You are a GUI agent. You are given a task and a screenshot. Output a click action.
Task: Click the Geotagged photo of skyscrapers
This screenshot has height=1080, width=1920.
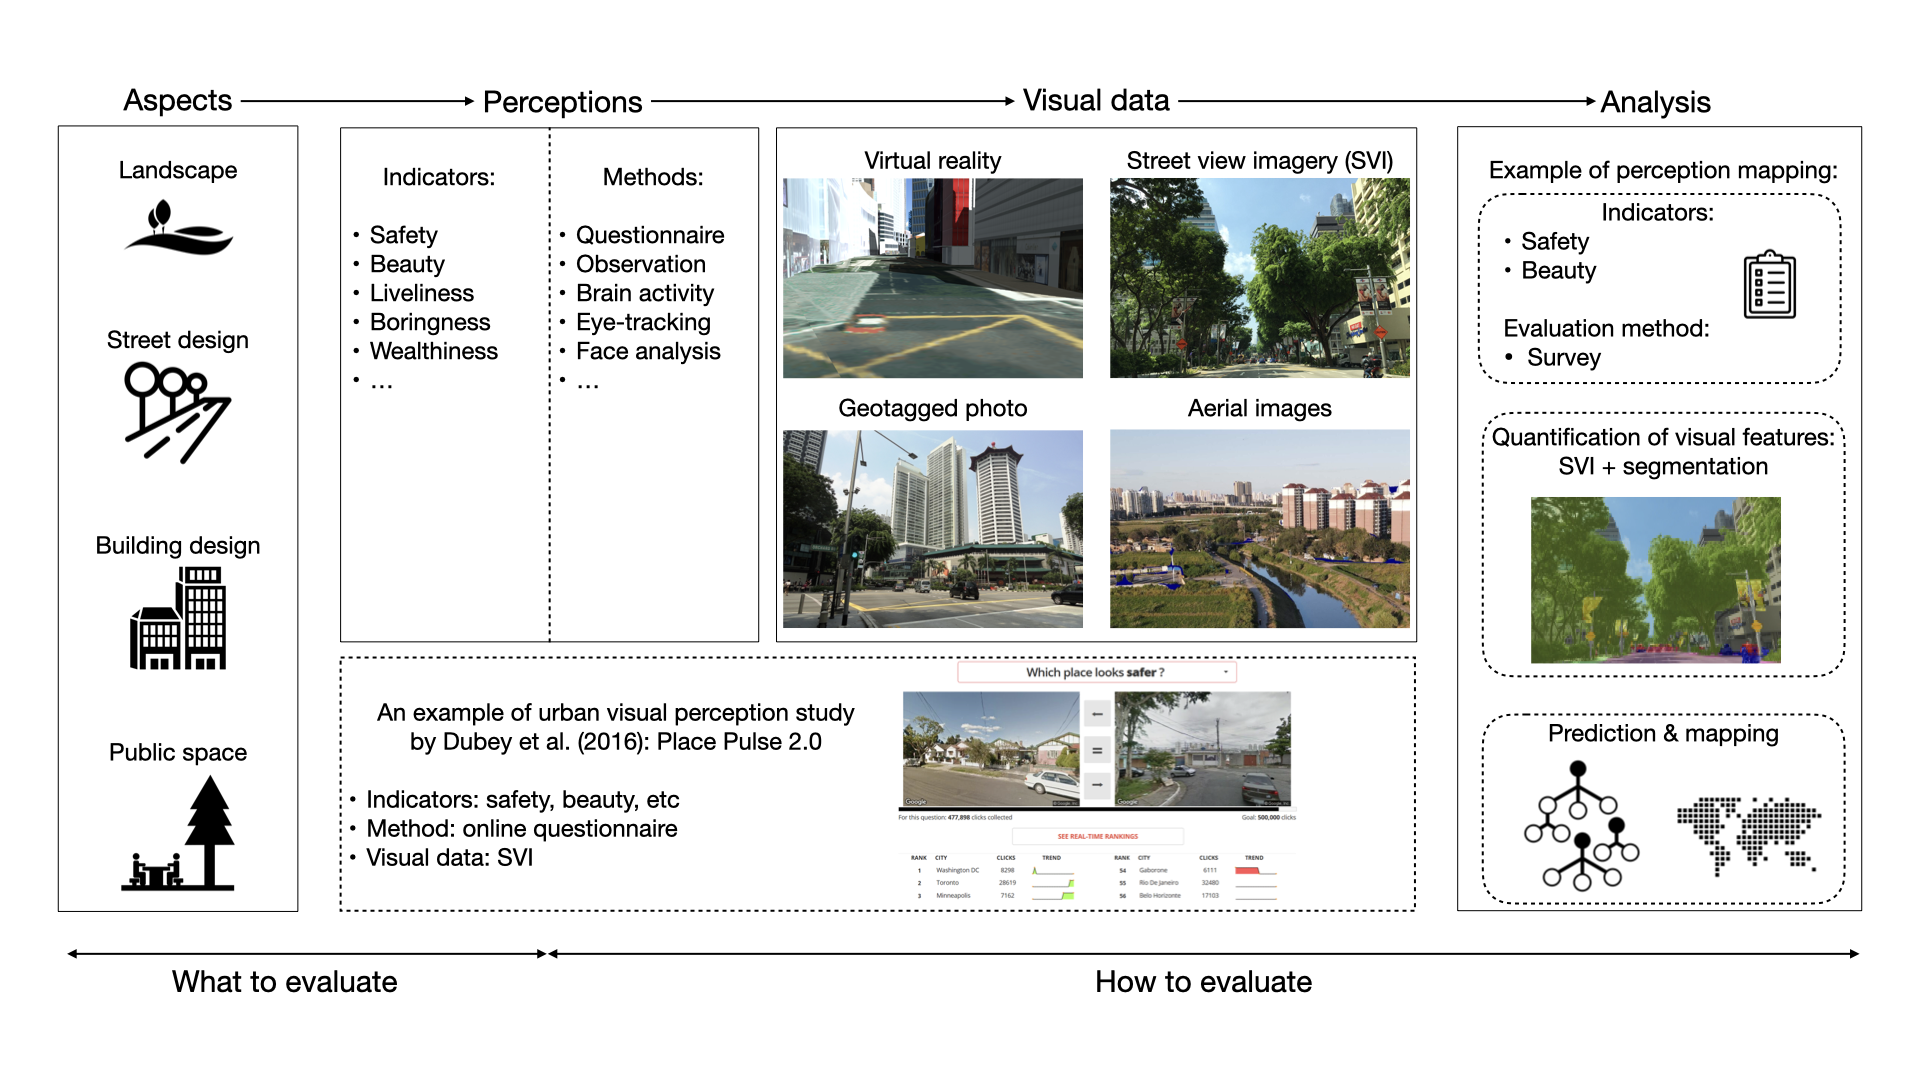pos(935,527)
